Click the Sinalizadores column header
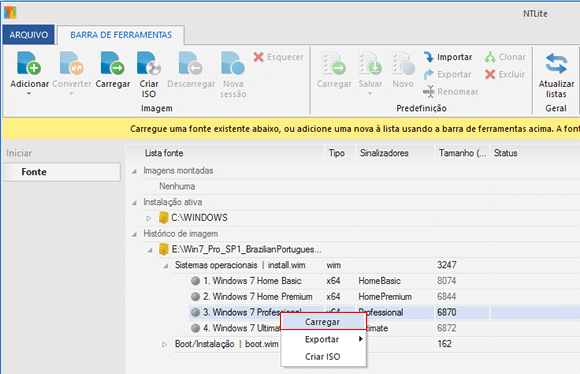This screenshot has width=580, height=374. pyautogui.click(x=395, y=153)
